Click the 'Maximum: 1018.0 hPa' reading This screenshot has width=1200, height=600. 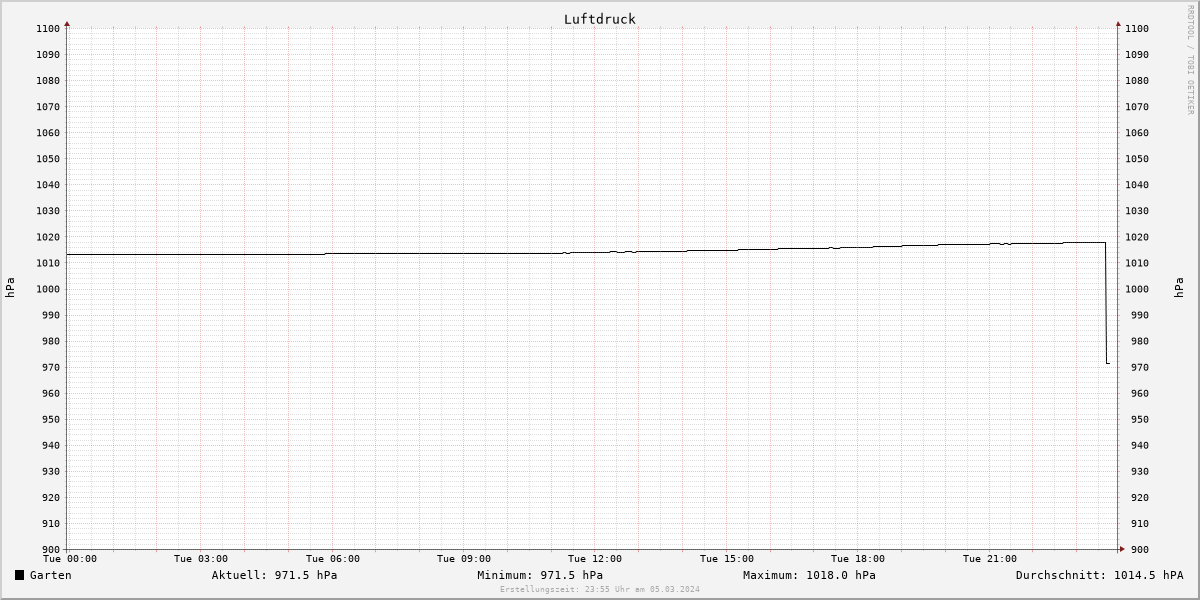click(810, 575)
